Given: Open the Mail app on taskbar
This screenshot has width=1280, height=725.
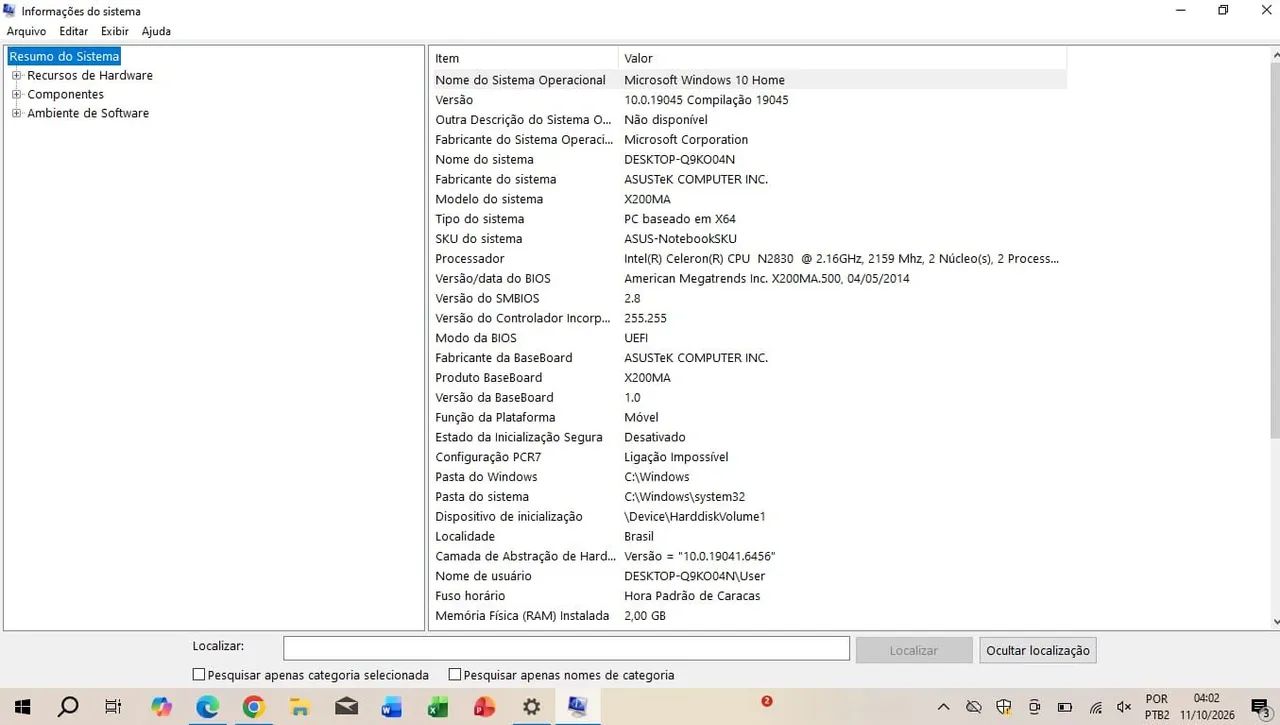Looking at the screenshot, I should coord(346,707).
